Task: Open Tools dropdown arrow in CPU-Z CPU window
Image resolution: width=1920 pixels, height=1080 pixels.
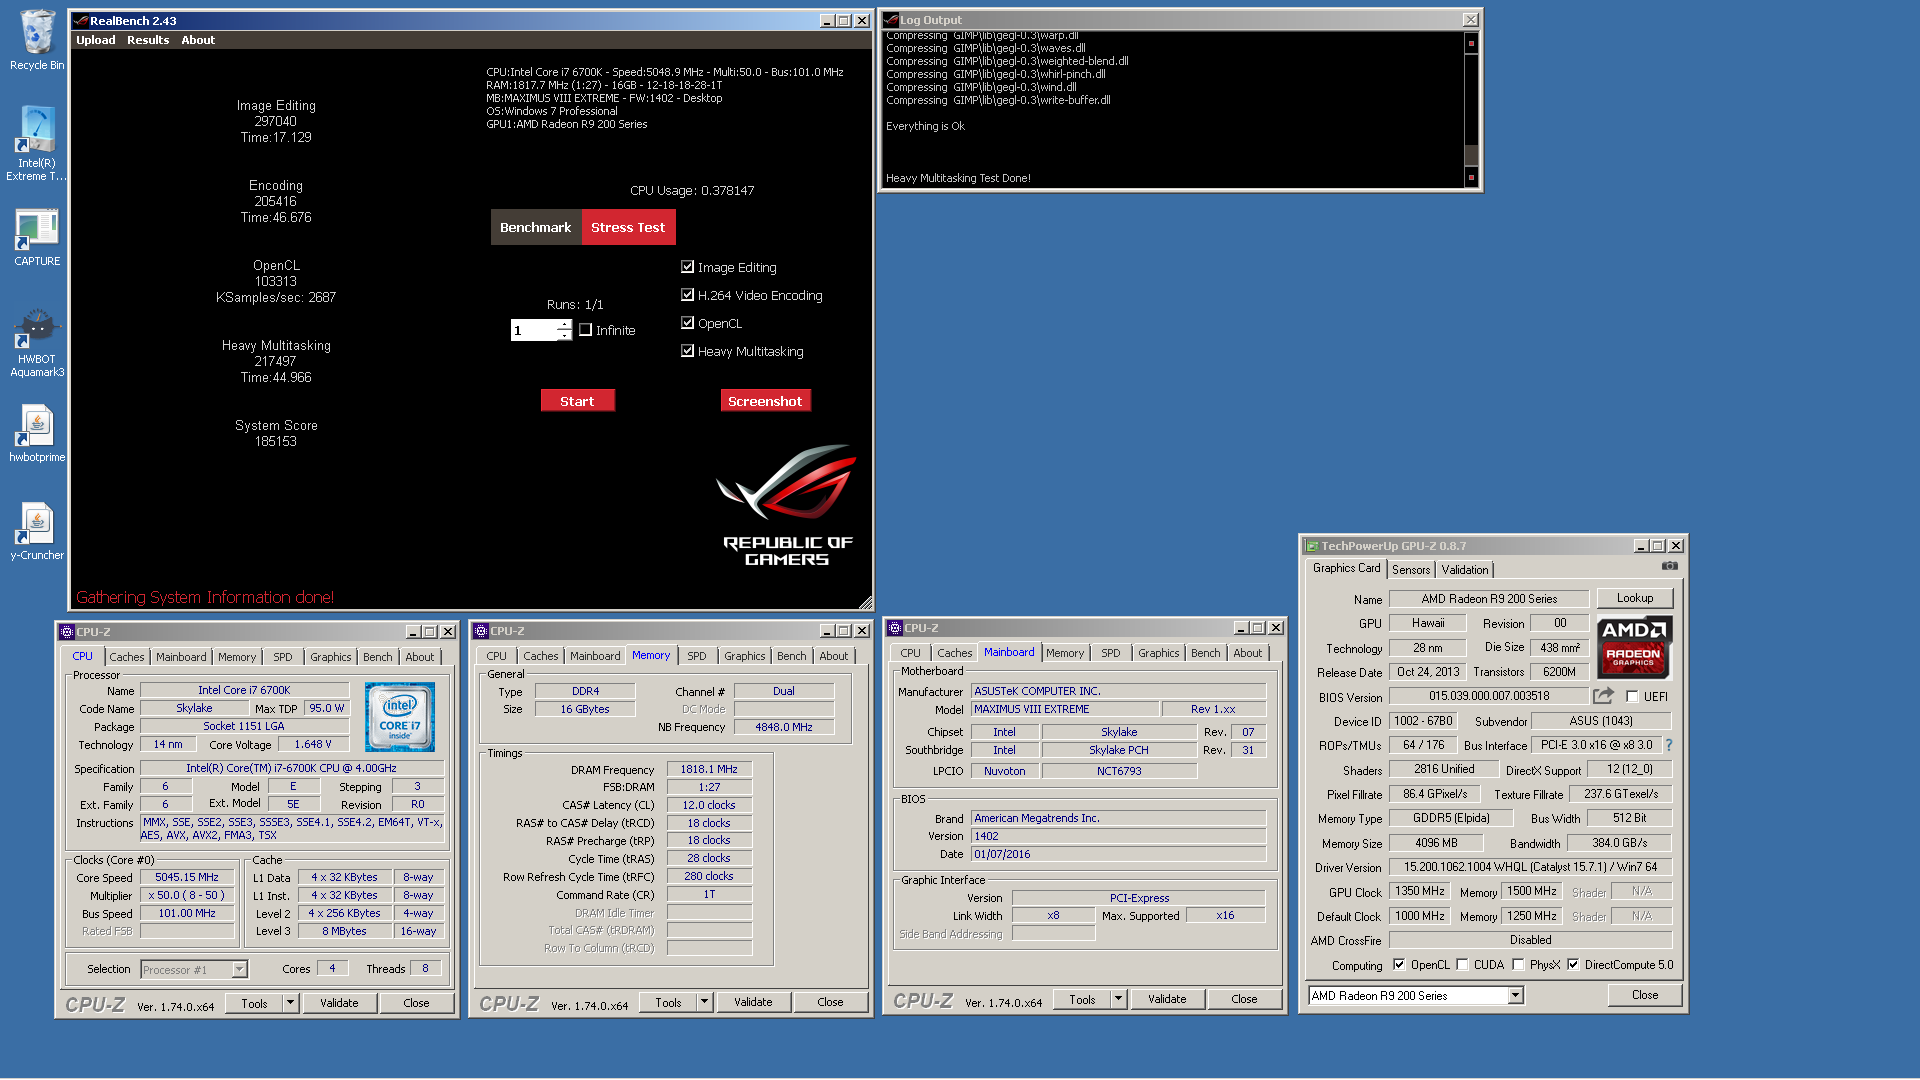Action: tap(290, 1003)
